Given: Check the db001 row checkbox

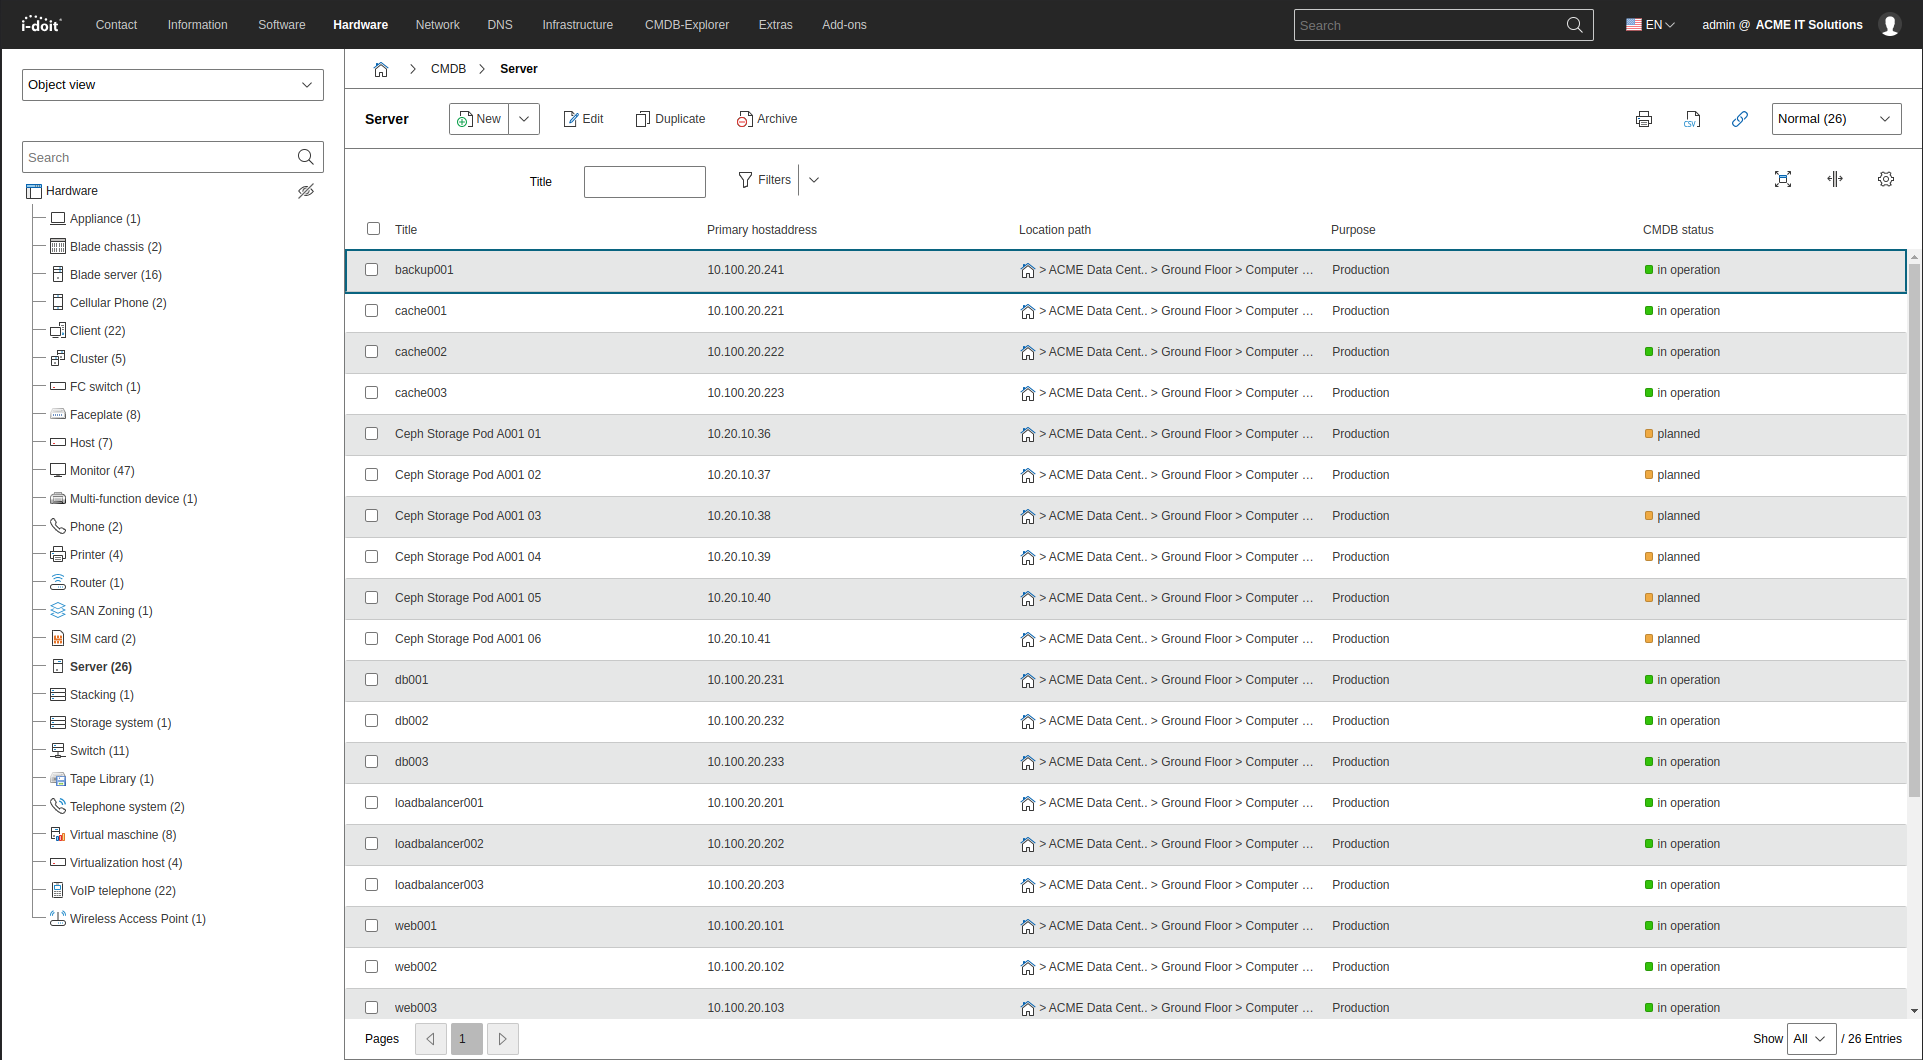Looking at the screenshot, I should 372,680.
